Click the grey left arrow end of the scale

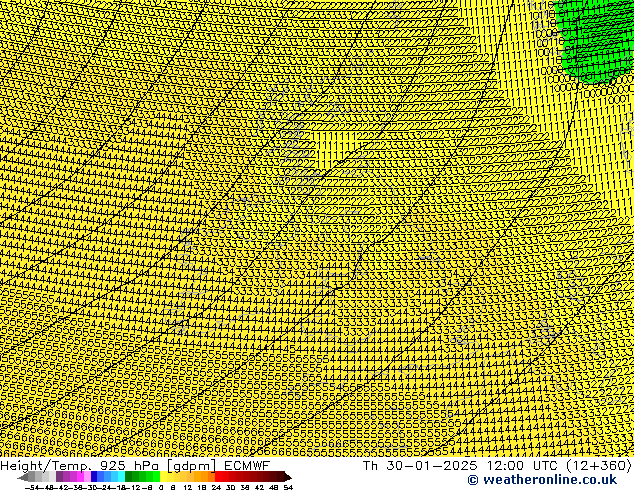tap(23, 477)
